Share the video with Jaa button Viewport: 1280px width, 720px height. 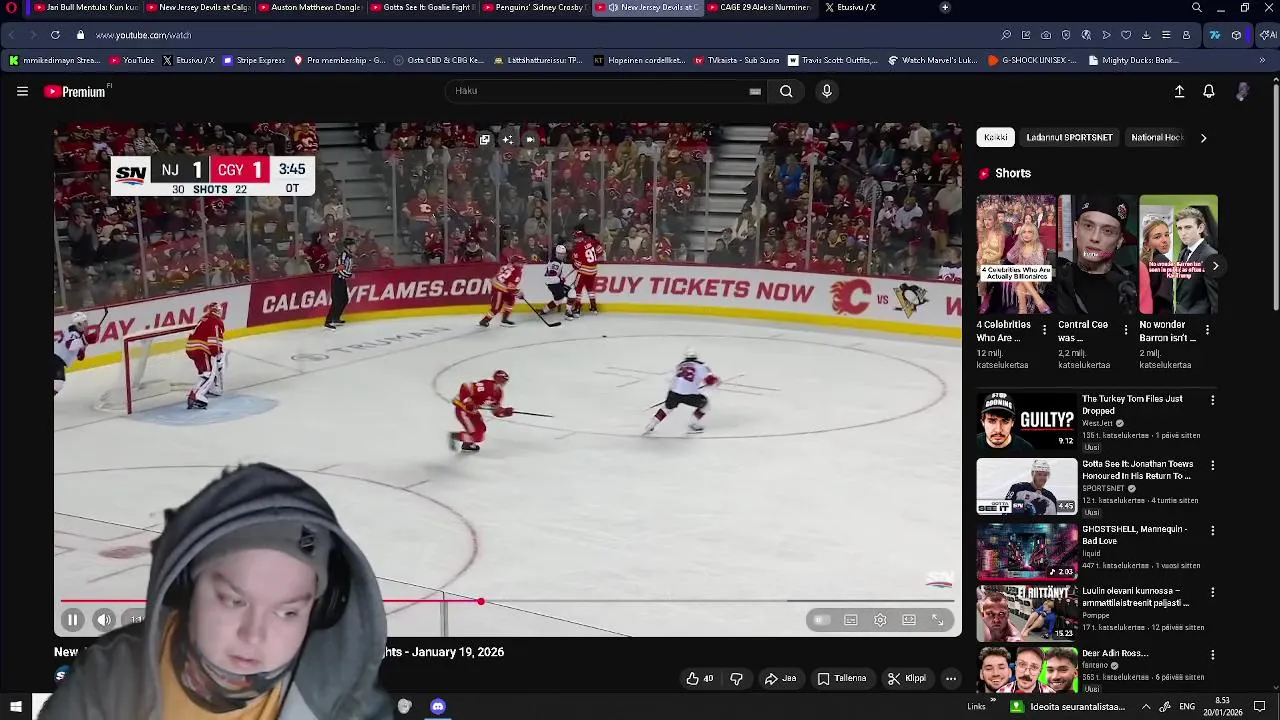pos(780,678)
